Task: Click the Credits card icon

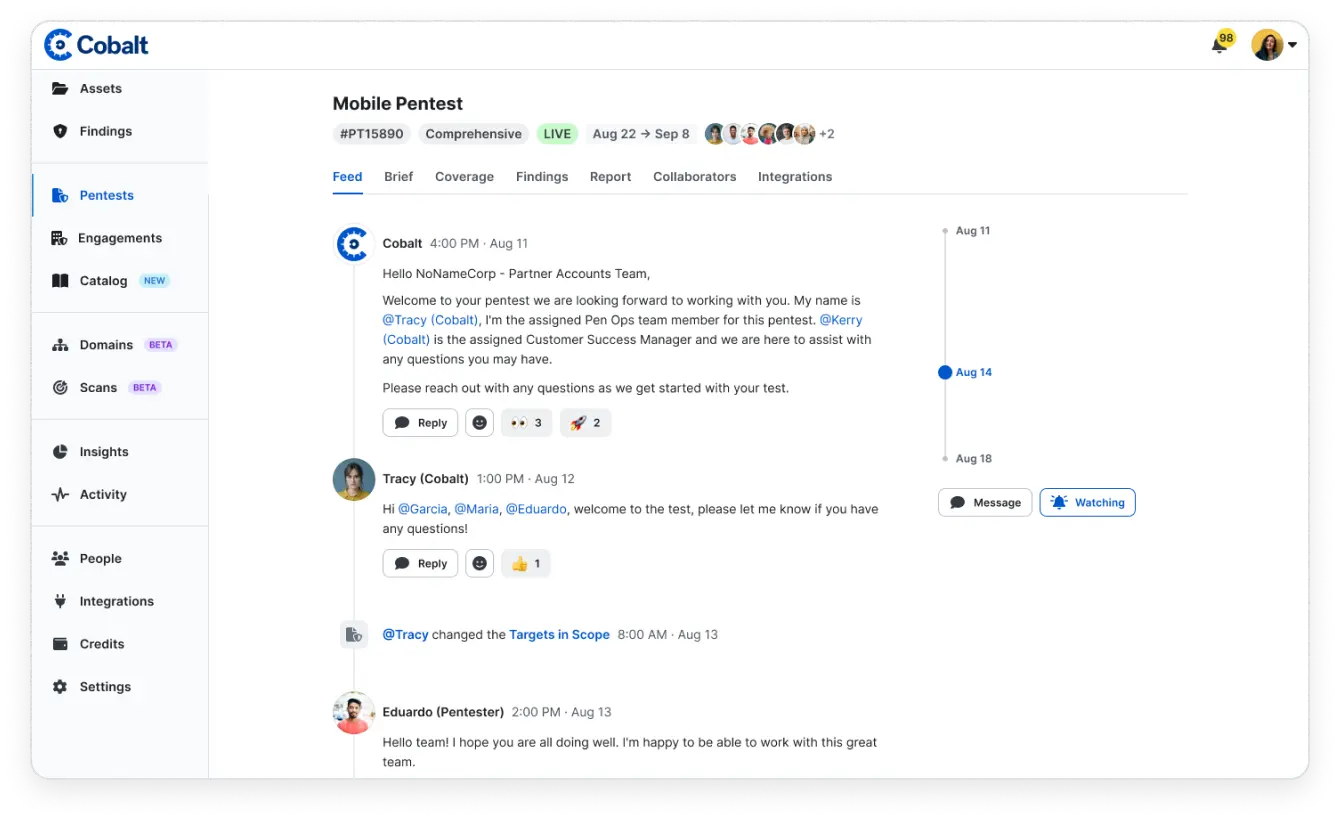Action: (60, 644)
